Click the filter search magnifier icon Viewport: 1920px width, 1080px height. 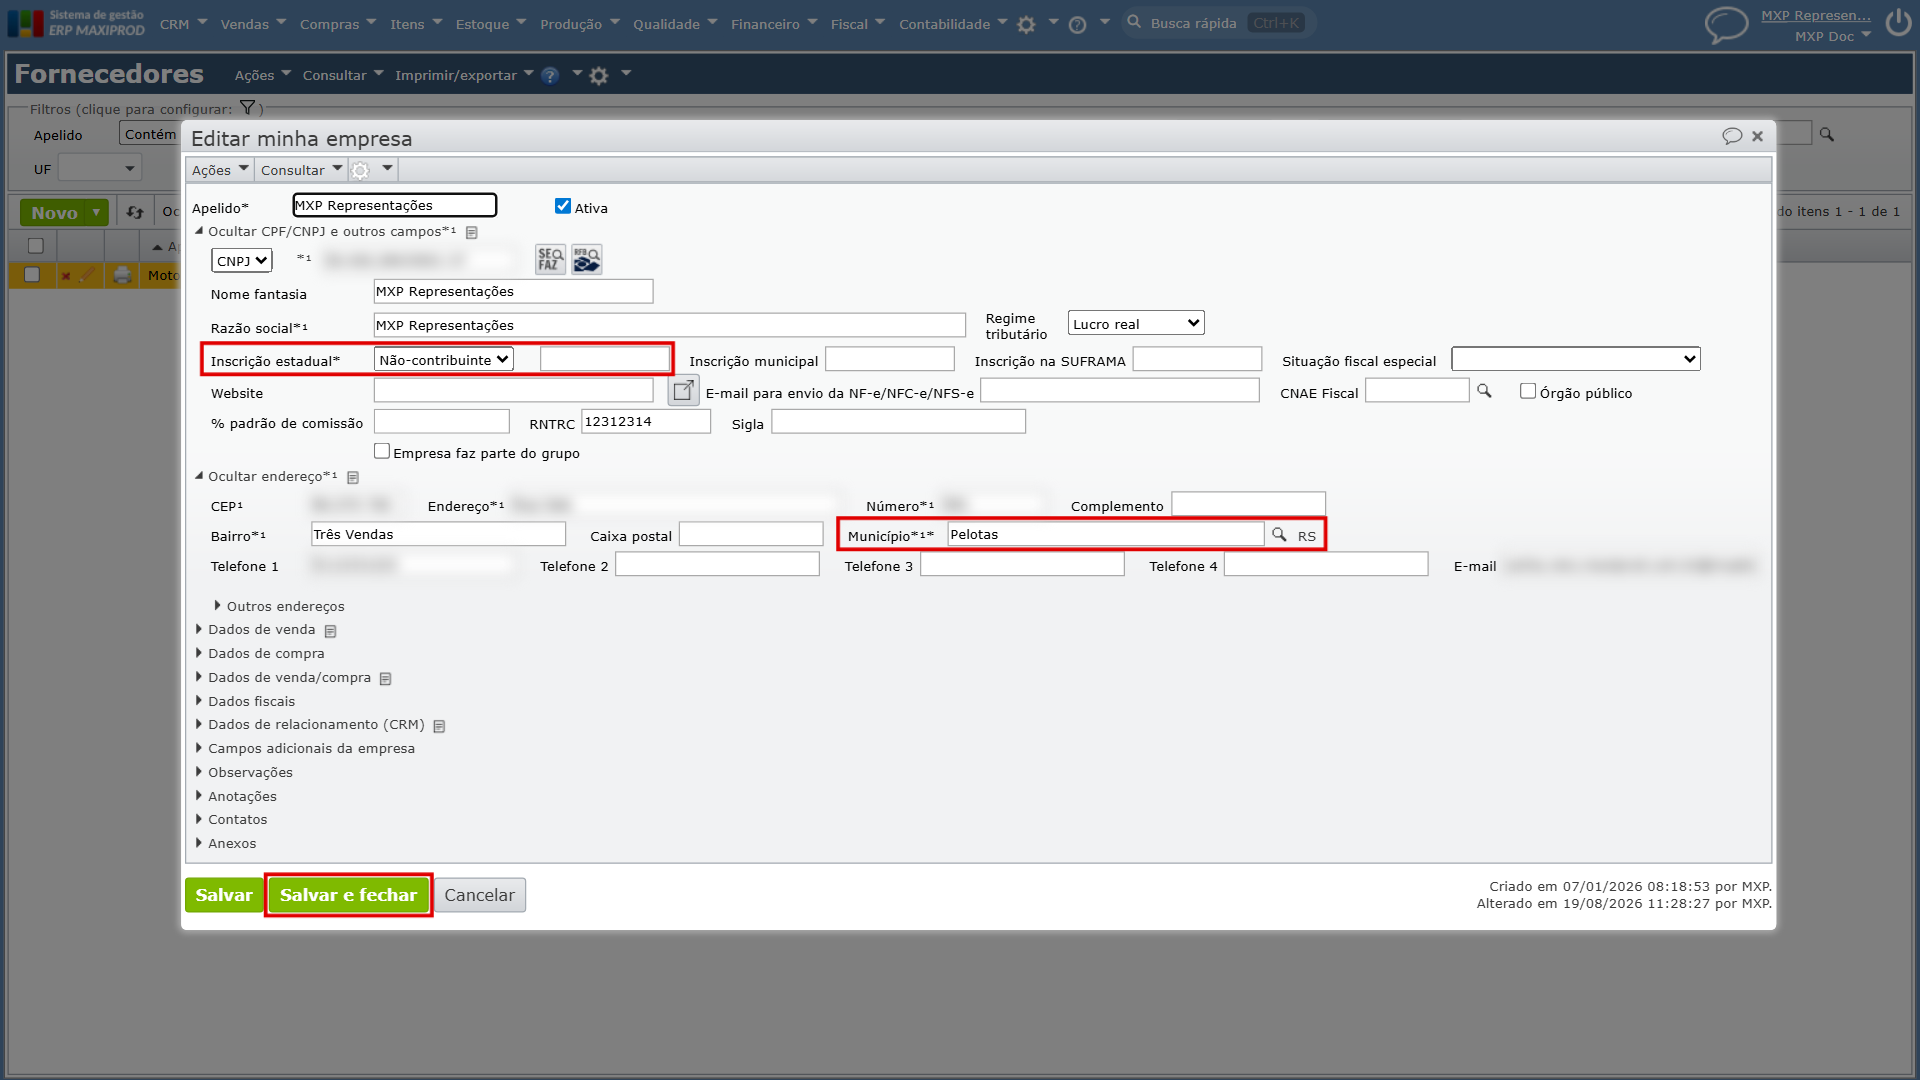click(x=1827, y=134)
